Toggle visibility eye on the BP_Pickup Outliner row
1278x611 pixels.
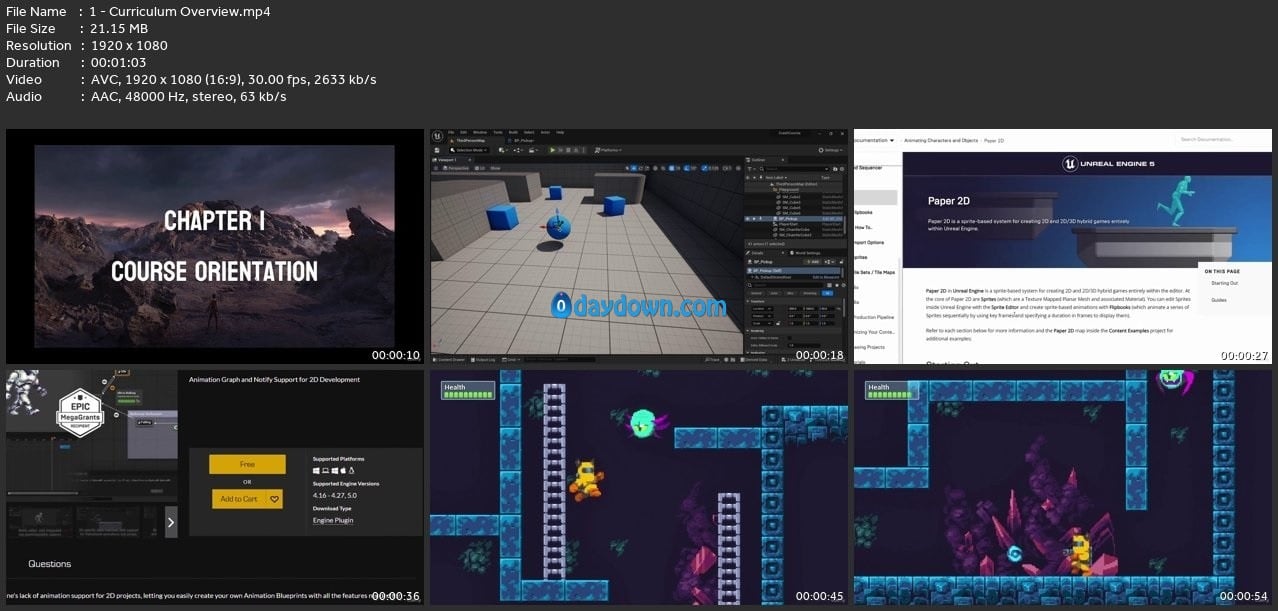tap(748, 219)
